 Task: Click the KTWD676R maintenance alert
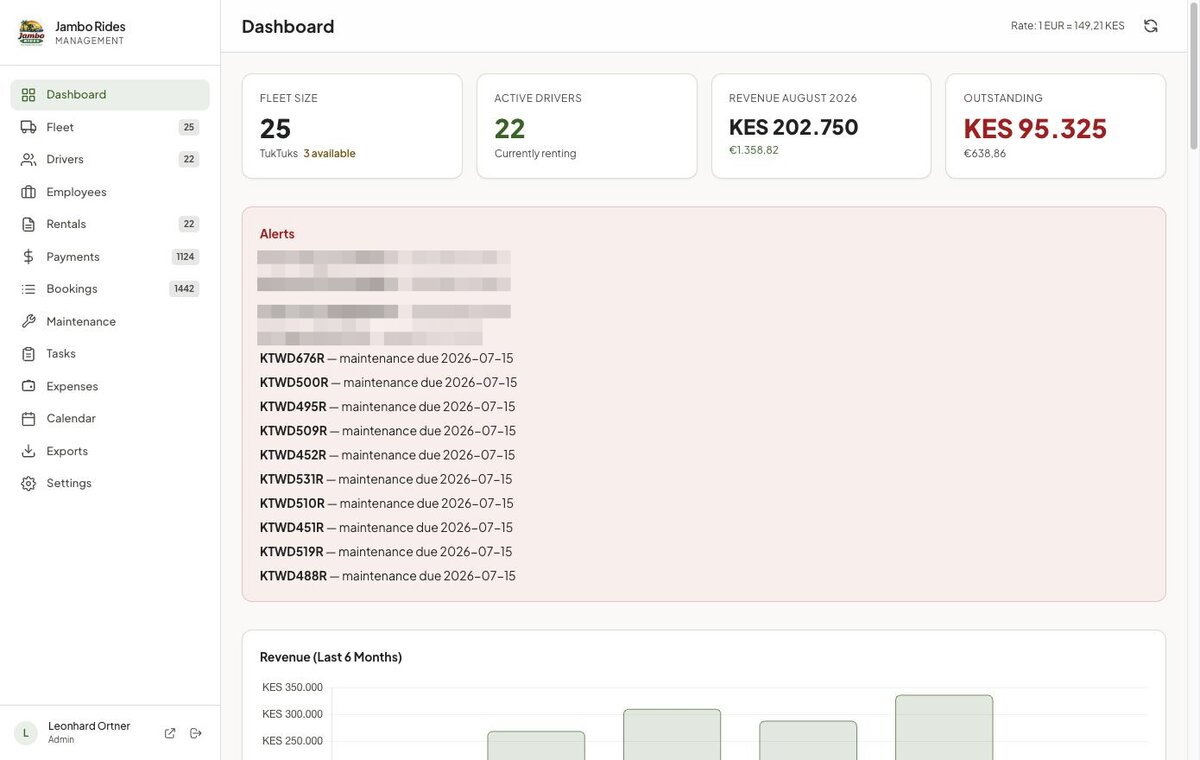[387, 358]
